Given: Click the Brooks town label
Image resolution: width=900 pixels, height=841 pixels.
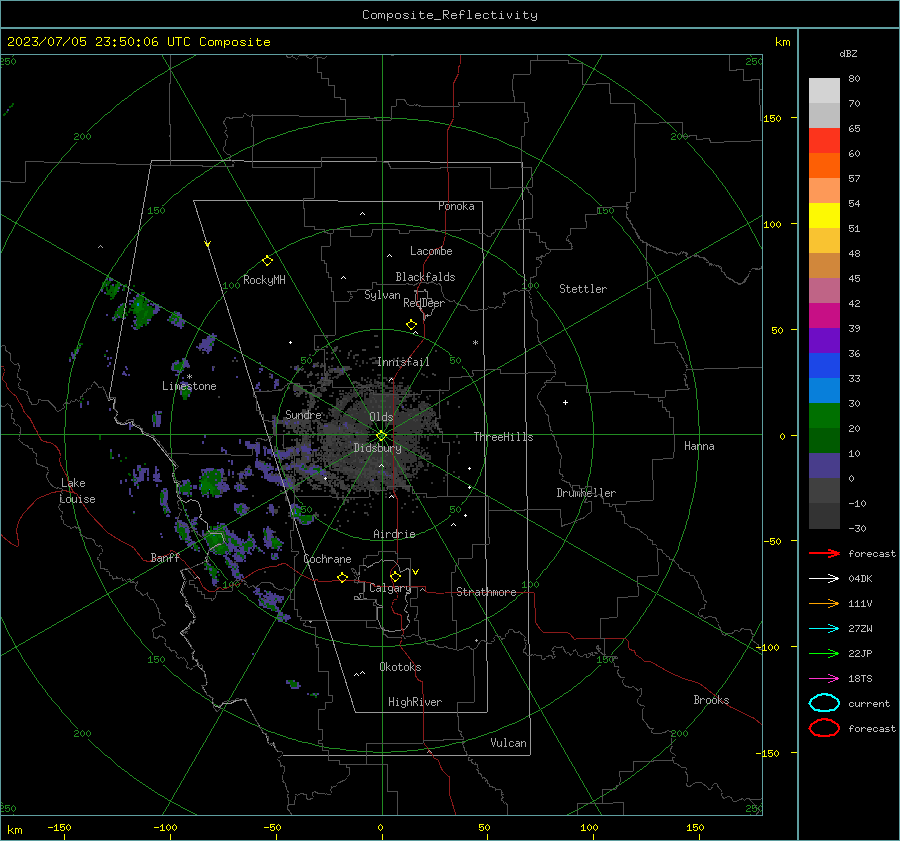Looking at the screenshot, I should click(711, 700).
